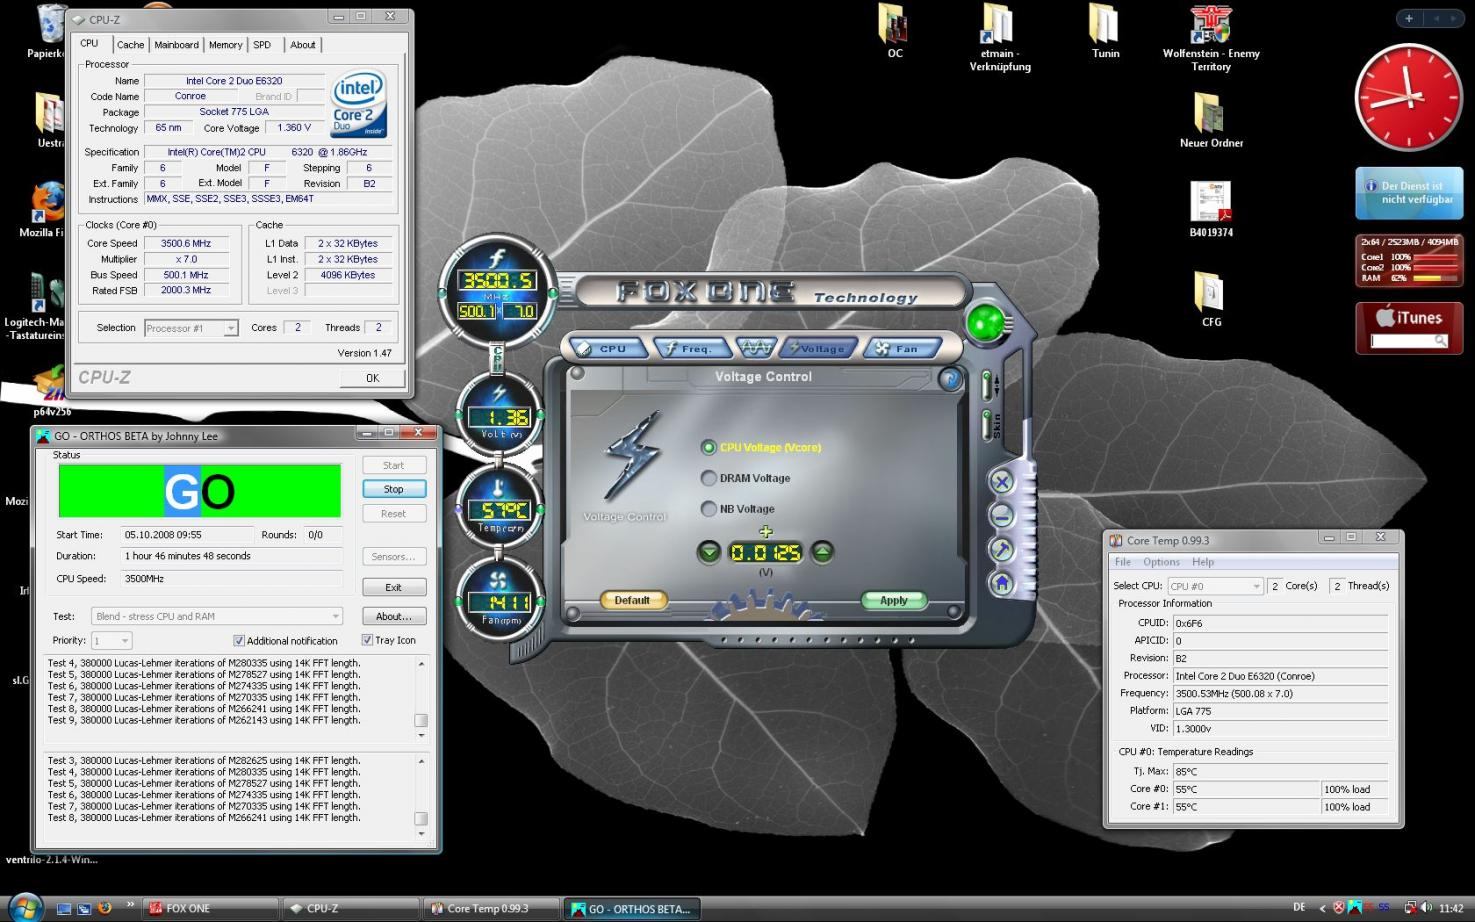This screenshot has width=1475, height=922.
Task: Open the Voltage section in Fox One
Action: pos(819,349)
